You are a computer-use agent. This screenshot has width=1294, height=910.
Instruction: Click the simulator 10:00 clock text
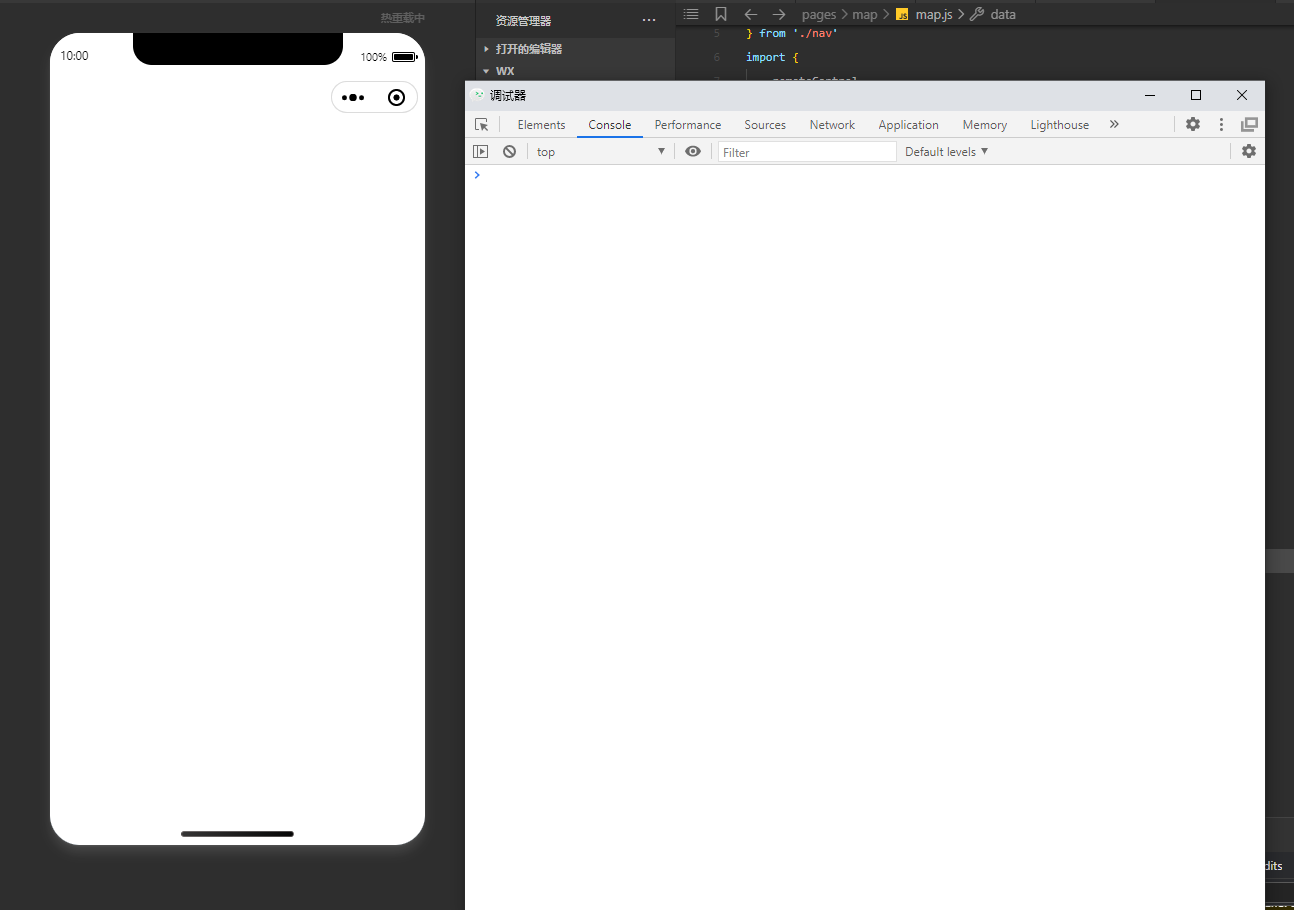pyautogui.click(x=74, y=56)
